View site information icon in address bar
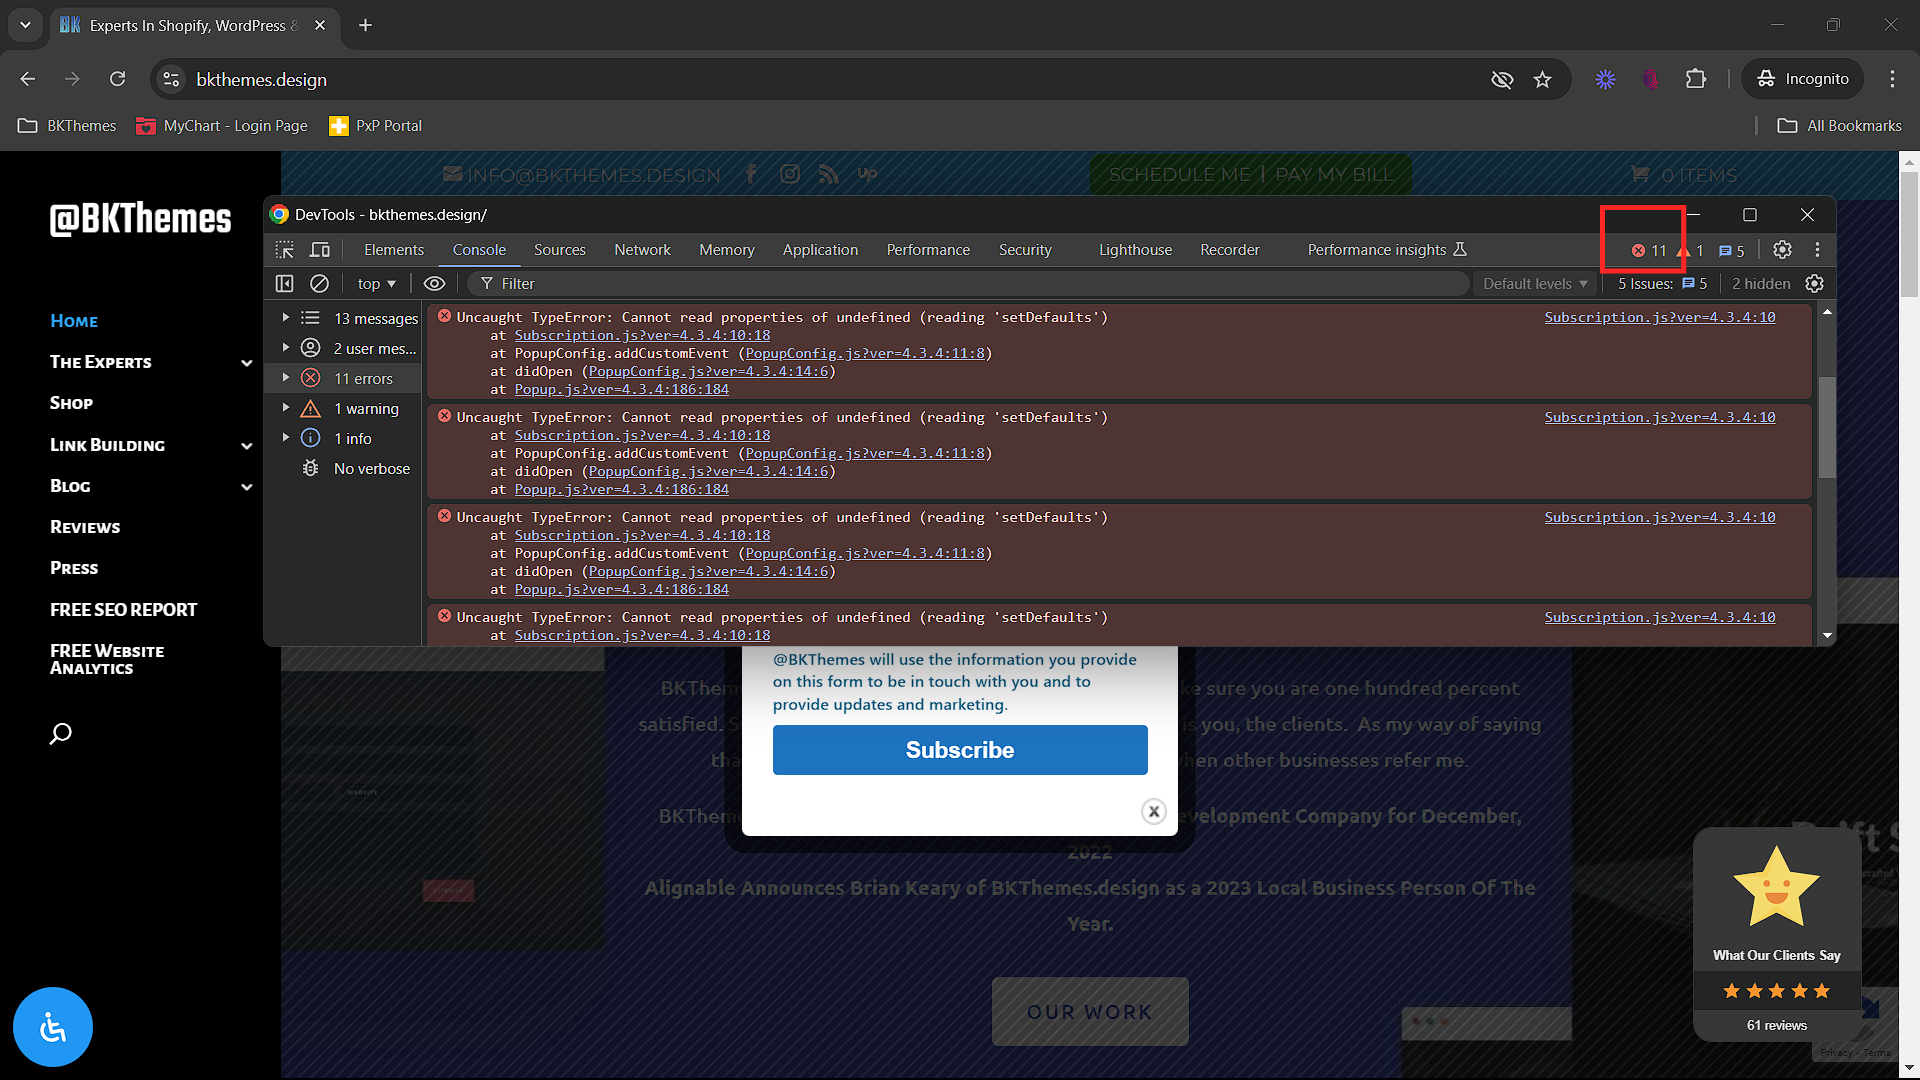 (172, 79)
